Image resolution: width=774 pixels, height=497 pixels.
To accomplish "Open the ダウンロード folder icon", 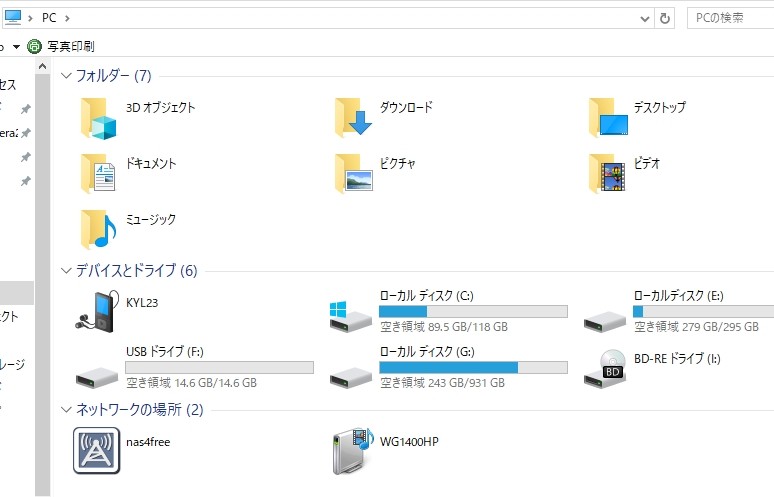I will [352, 117].
